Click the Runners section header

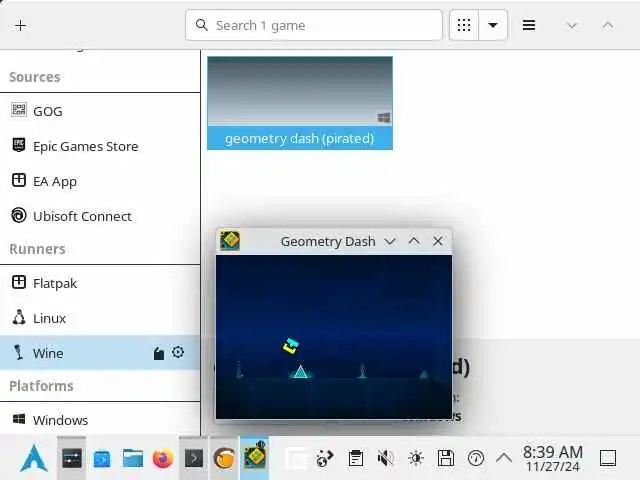pos(37,249)
